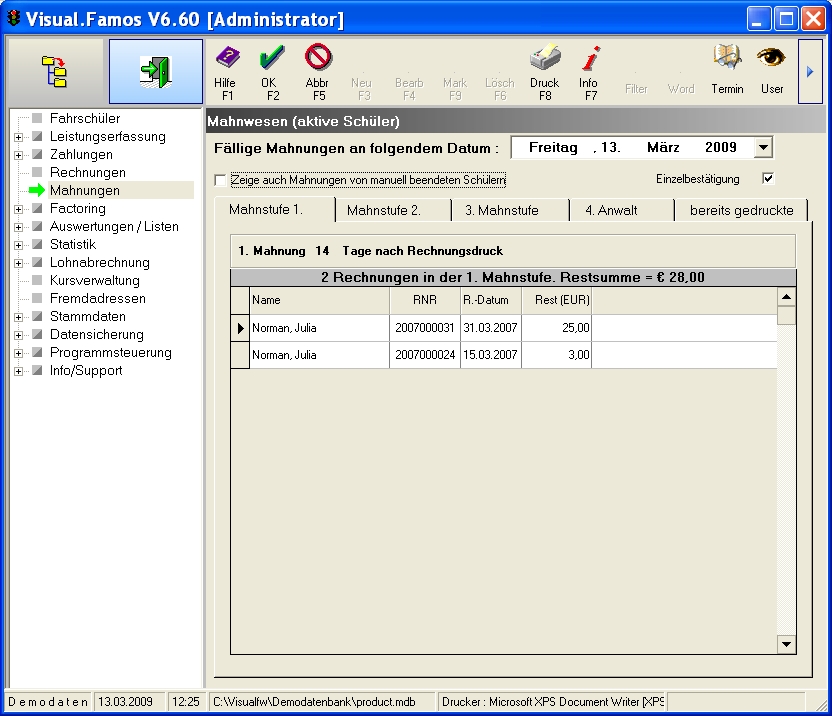The width and height of the screenshot is (832, 716).
Task: Select the Norman, Julia row with RNR 2007000024
Action: coord(318,355)
